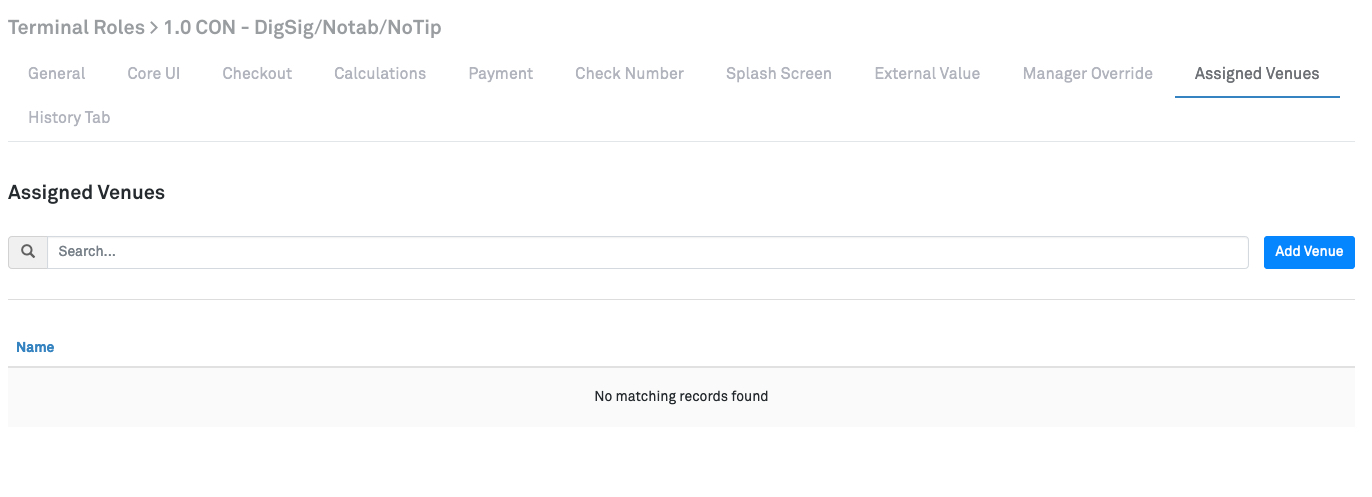Open the Splash Screen tab
The height and width of the screenshot is (497, 1372).
tap(779, 73)
